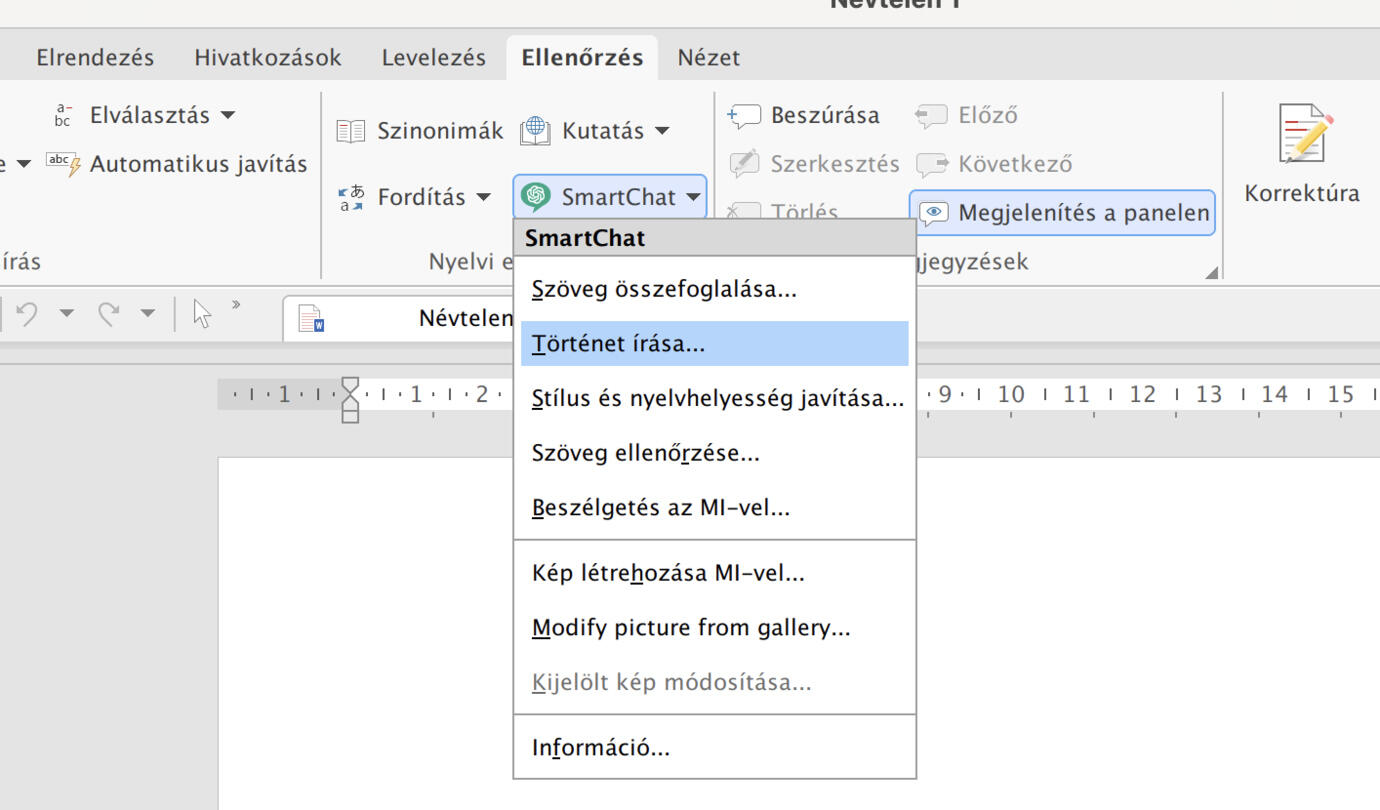Select the Ellenőrzés tab
This screenshot has height=810, width=1380.
click(x=582, y=57)
